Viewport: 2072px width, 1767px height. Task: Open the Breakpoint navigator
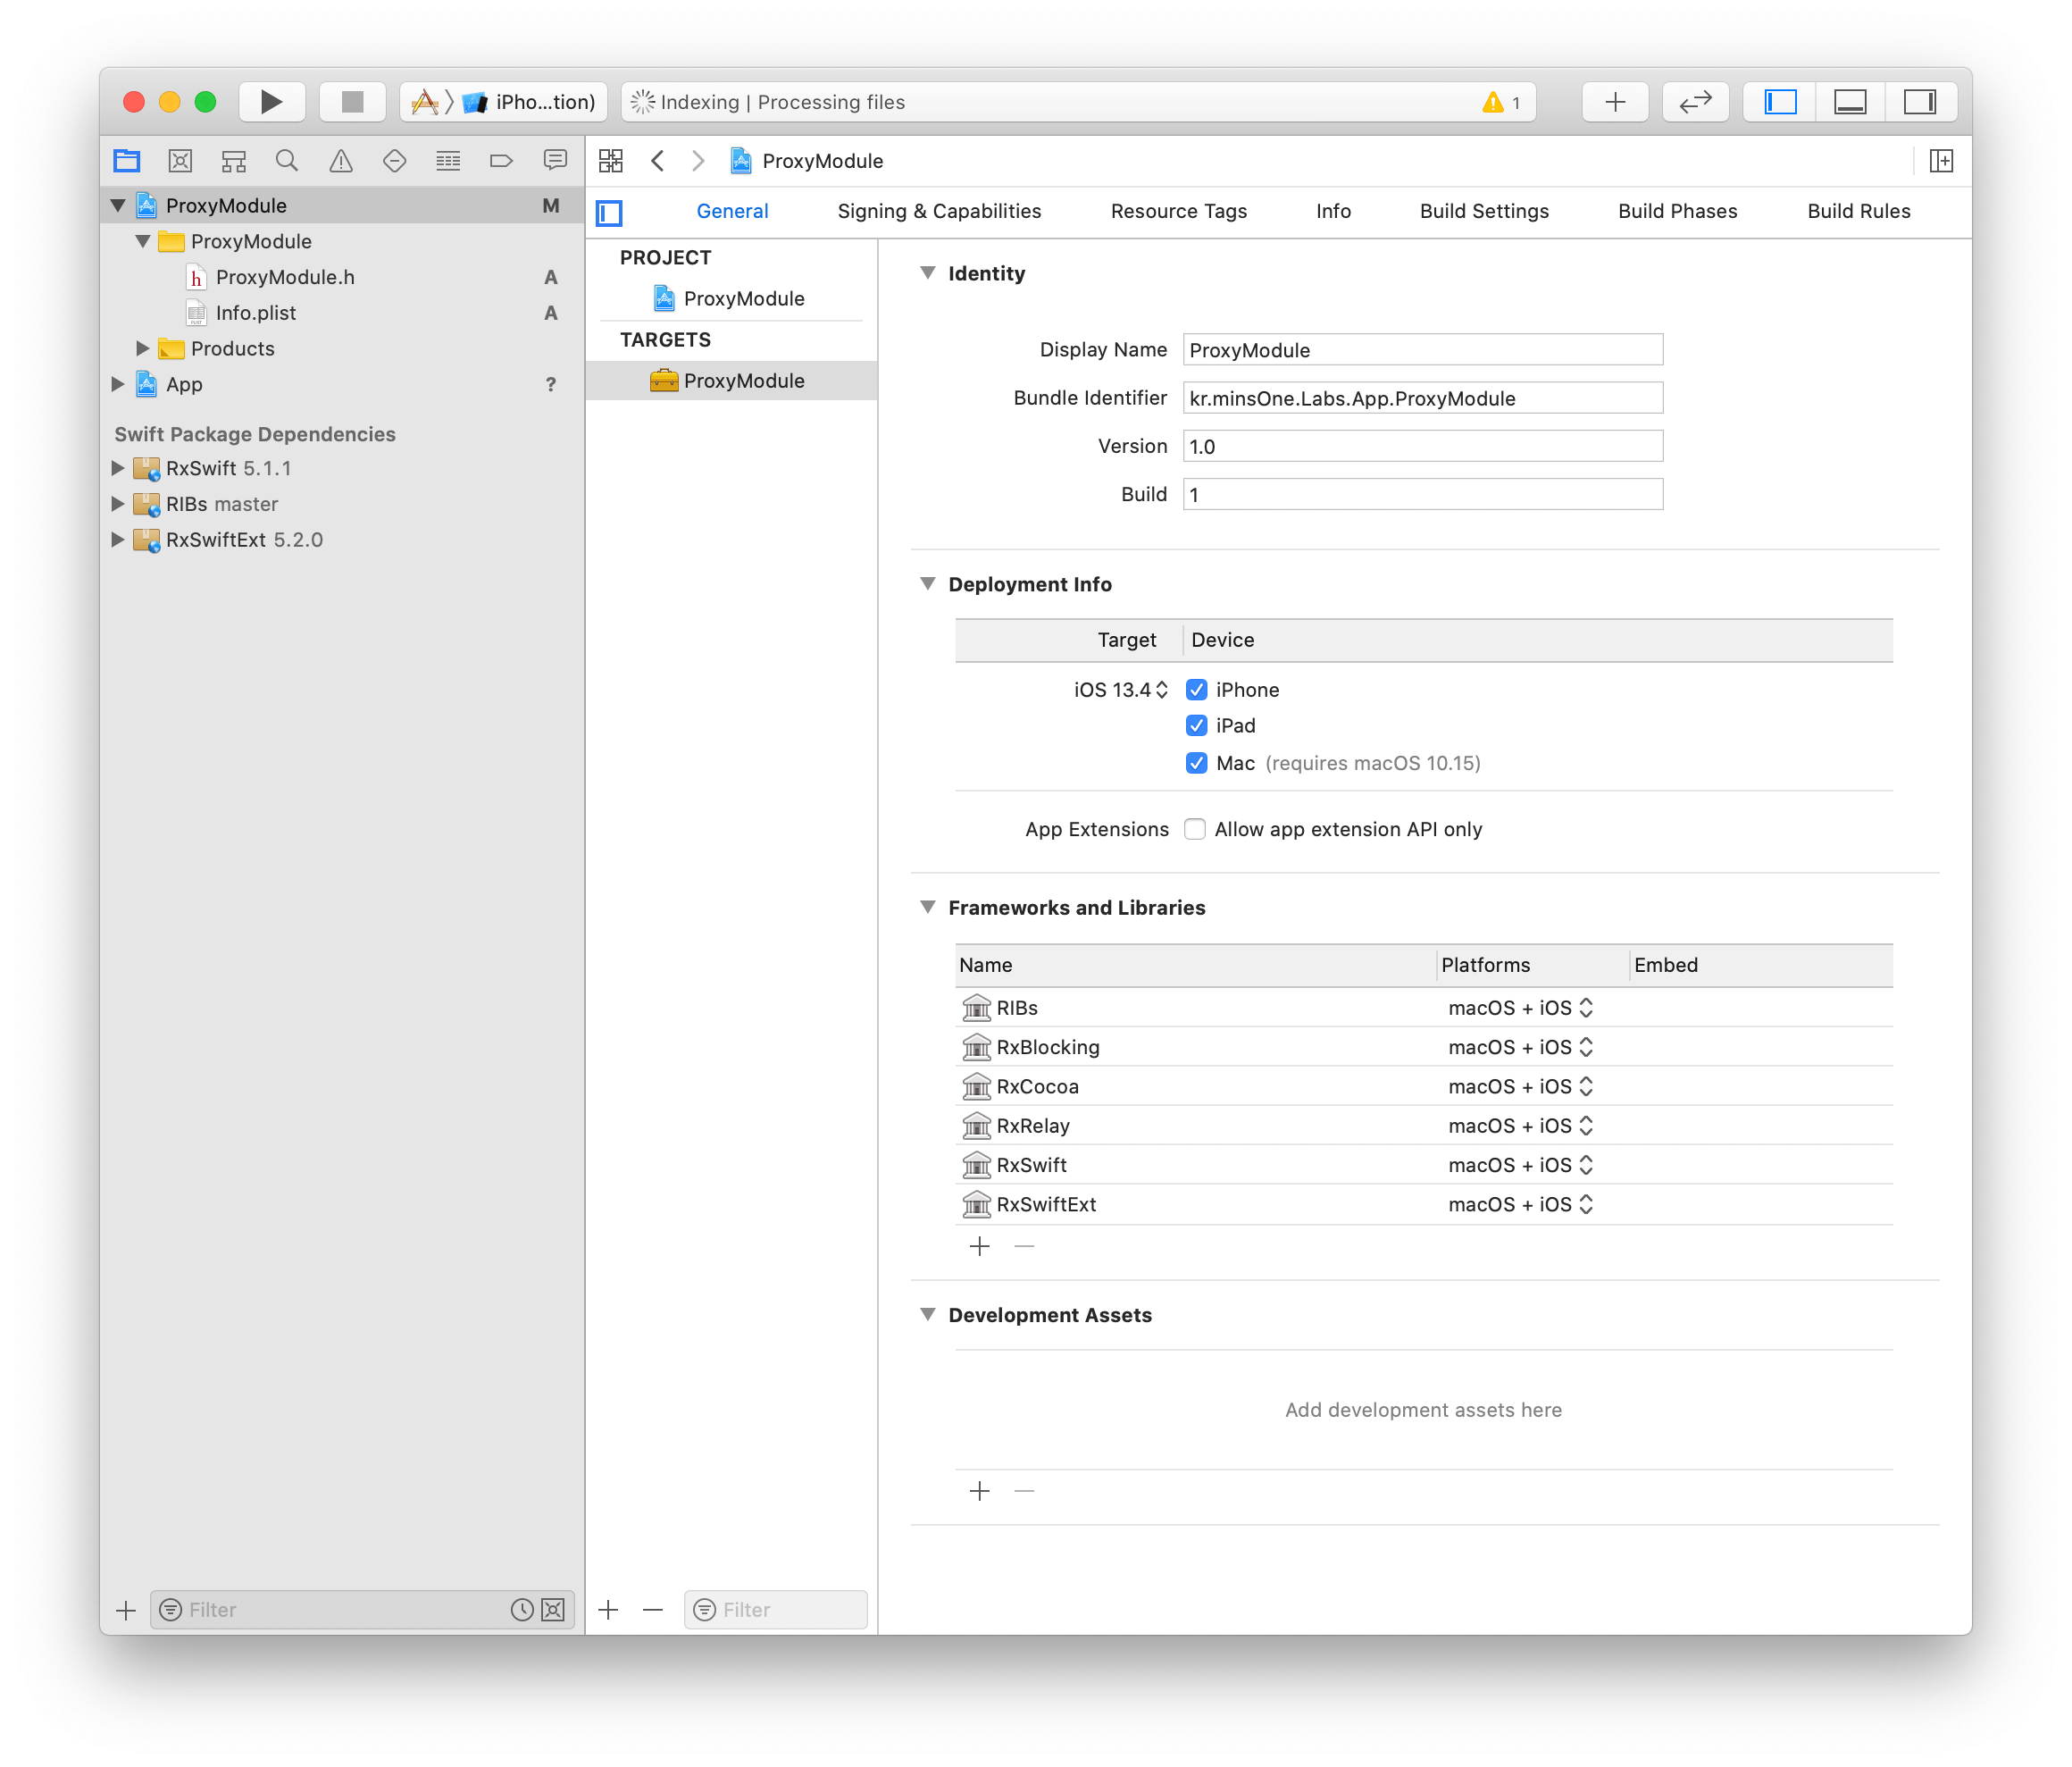[501, 160]
